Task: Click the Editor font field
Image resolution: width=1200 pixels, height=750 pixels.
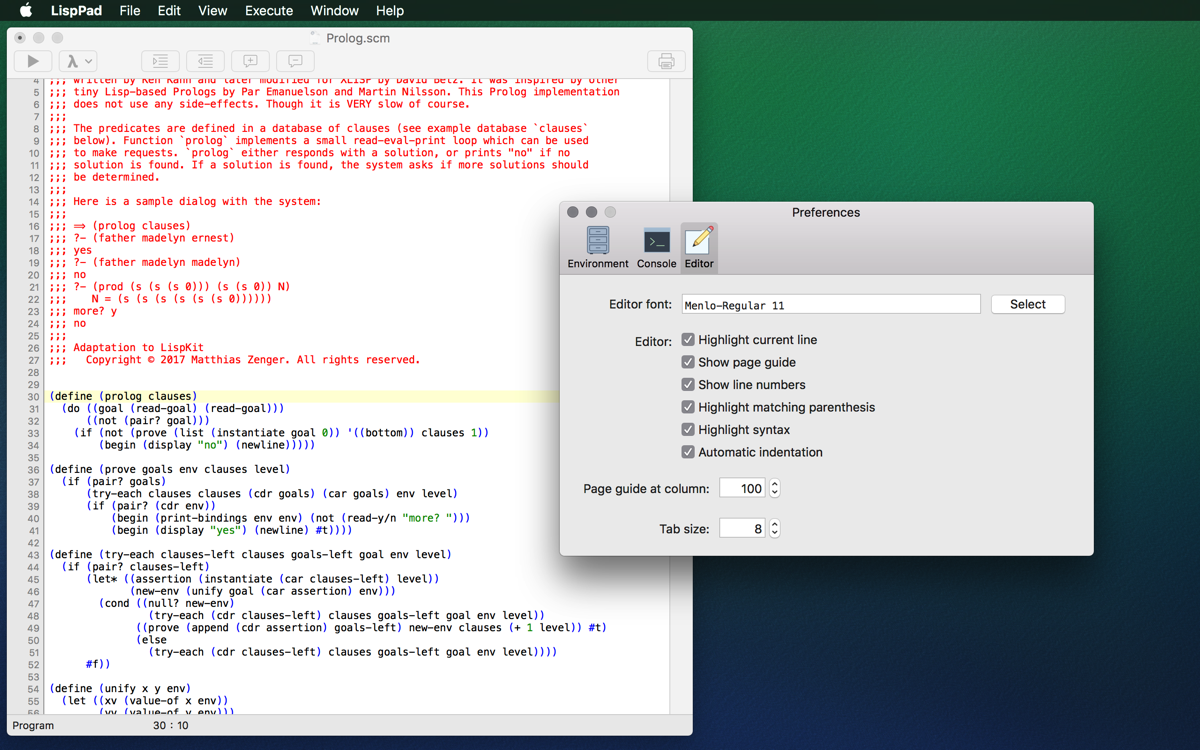Action: (x=831, y=304)
